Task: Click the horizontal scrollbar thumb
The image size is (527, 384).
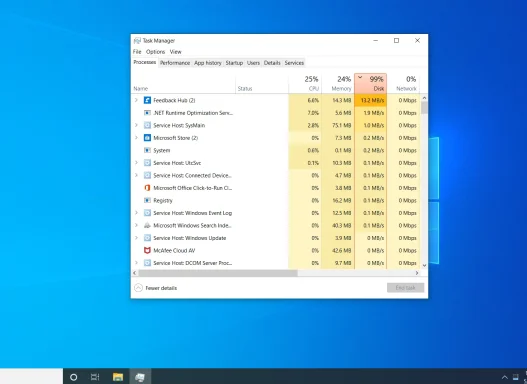Action: pos(218,273)
